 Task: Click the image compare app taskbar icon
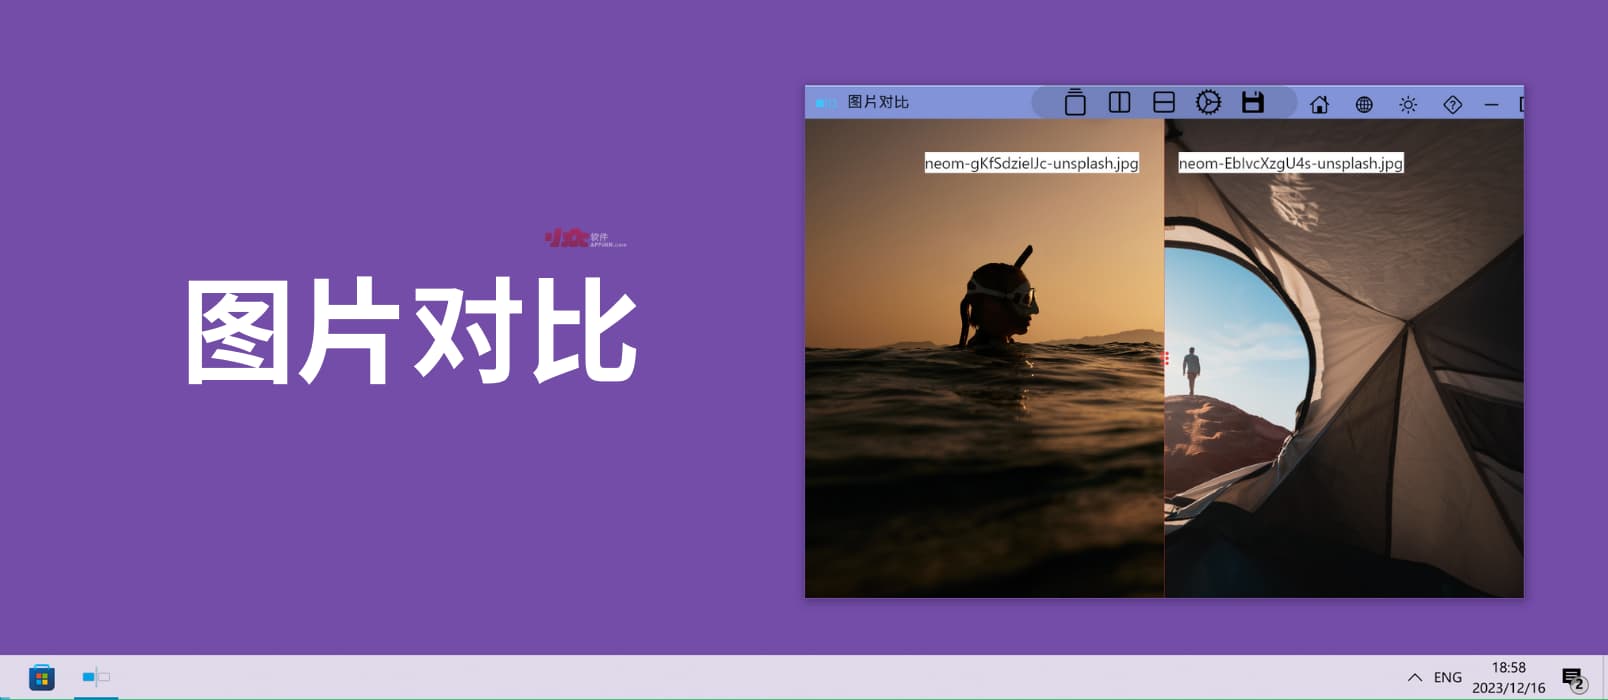point(96,678)
